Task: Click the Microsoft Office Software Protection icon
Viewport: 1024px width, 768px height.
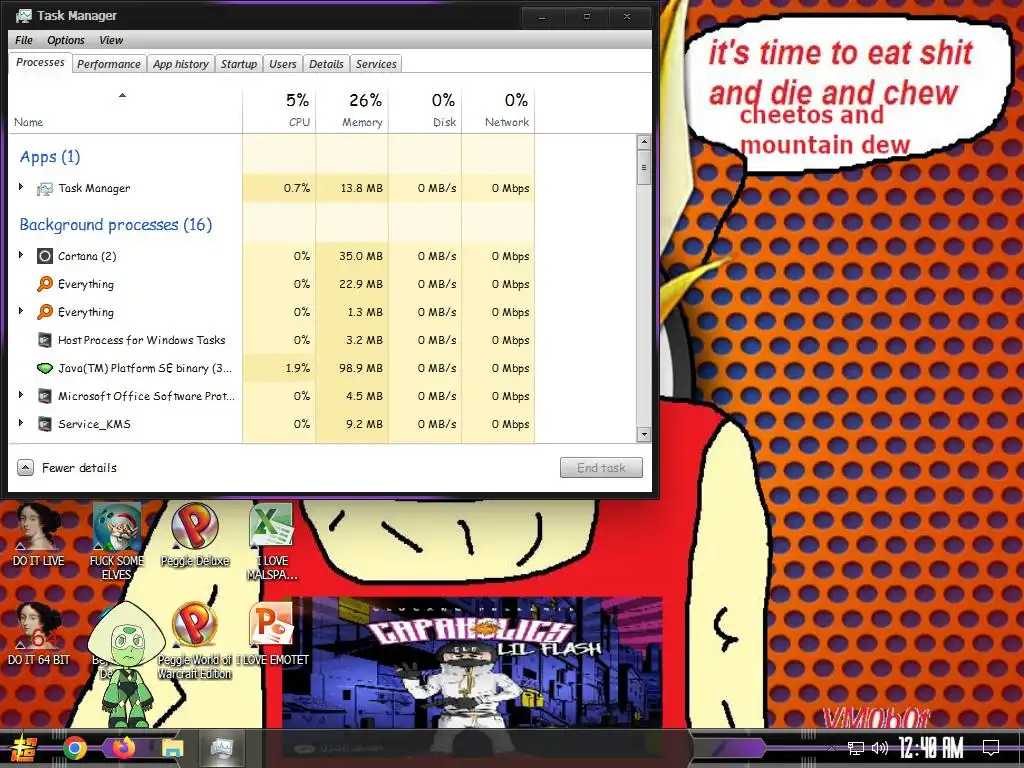Action: pos(44,396)
